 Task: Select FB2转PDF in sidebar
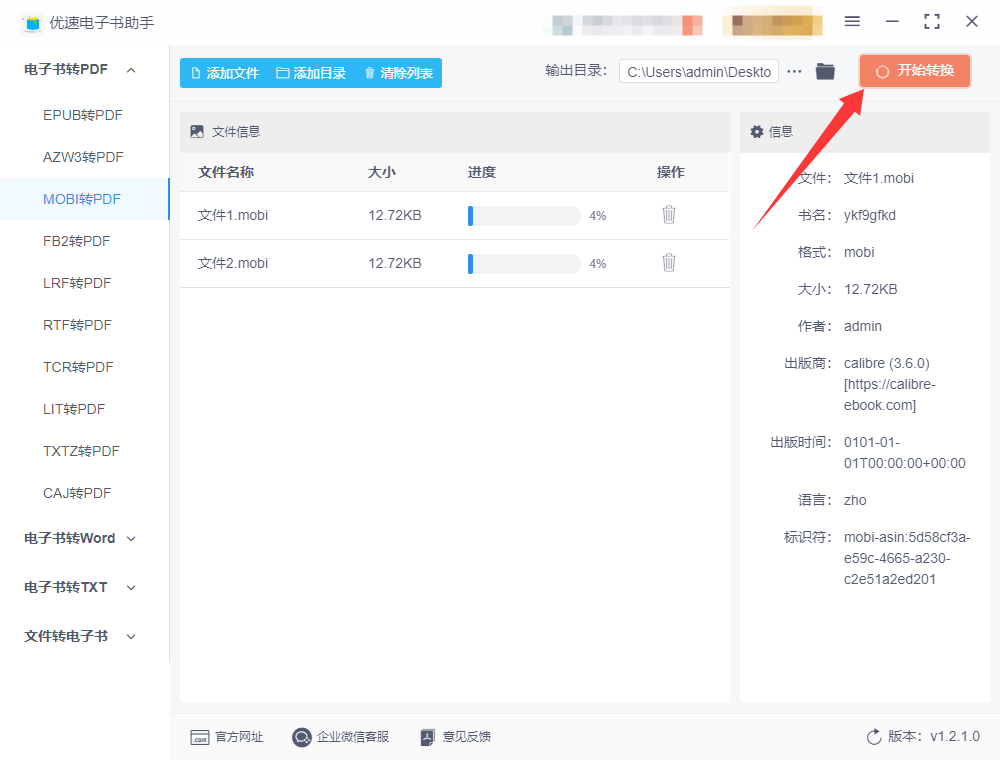[x=83, y=242]
